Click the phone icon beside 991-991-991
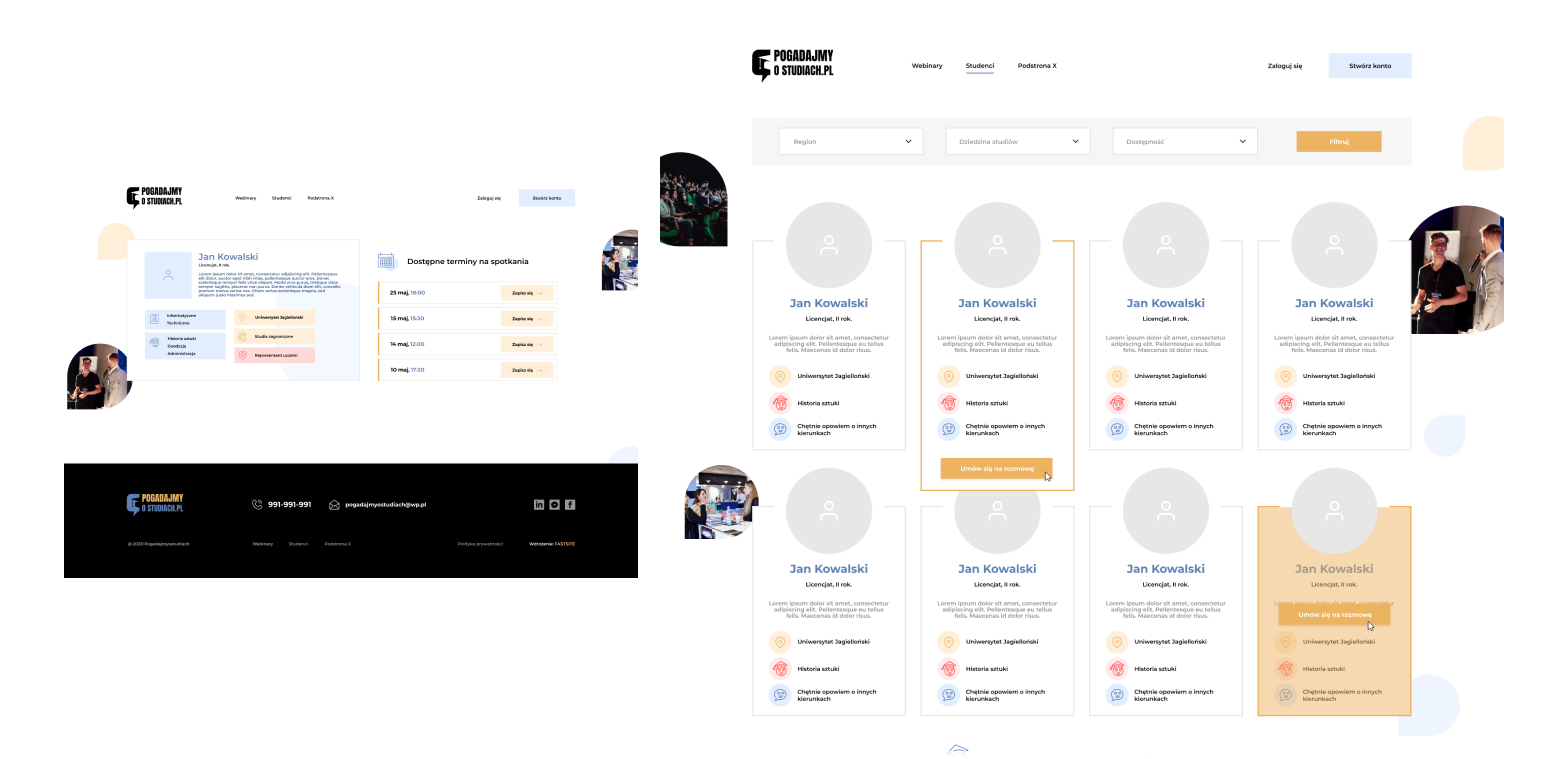The height and width of the screenshot is (759, 1560). (257, 505)
